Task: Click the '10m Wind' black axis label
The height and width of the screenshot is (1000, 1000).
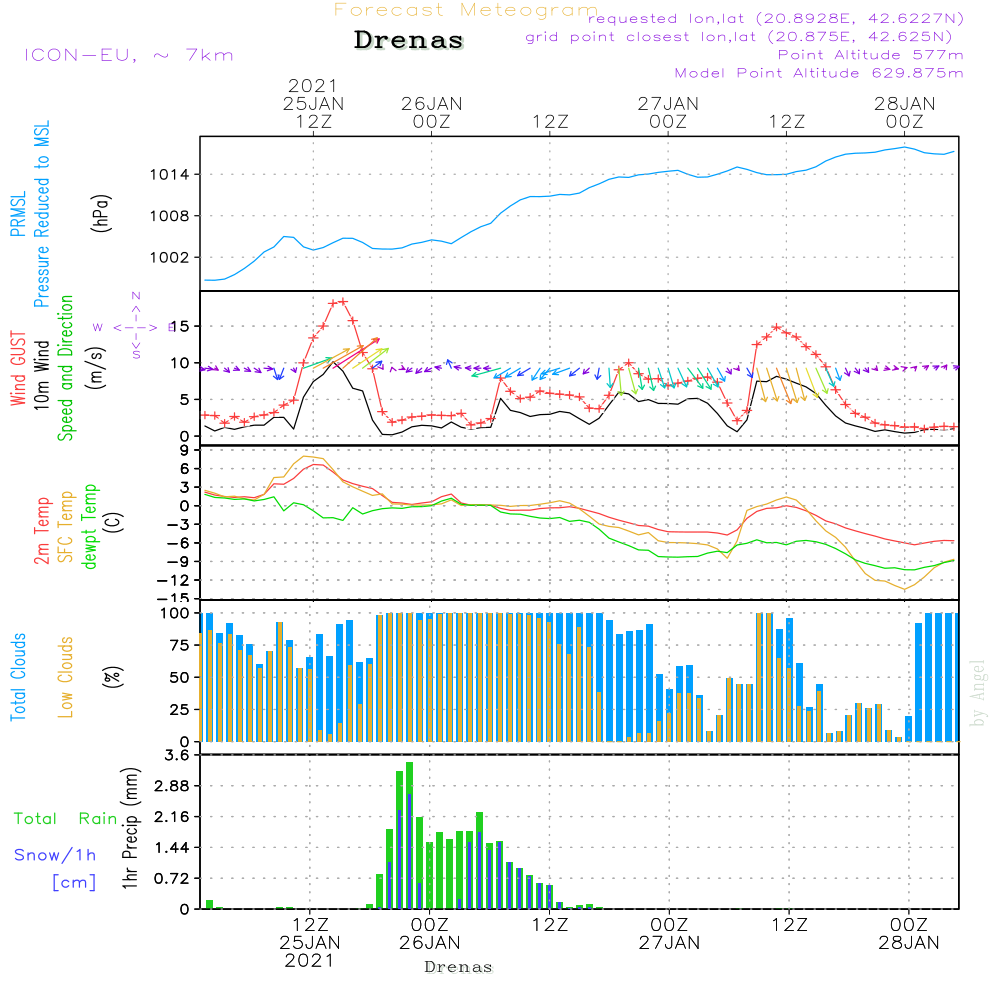Action: click(x=41, y=374)
